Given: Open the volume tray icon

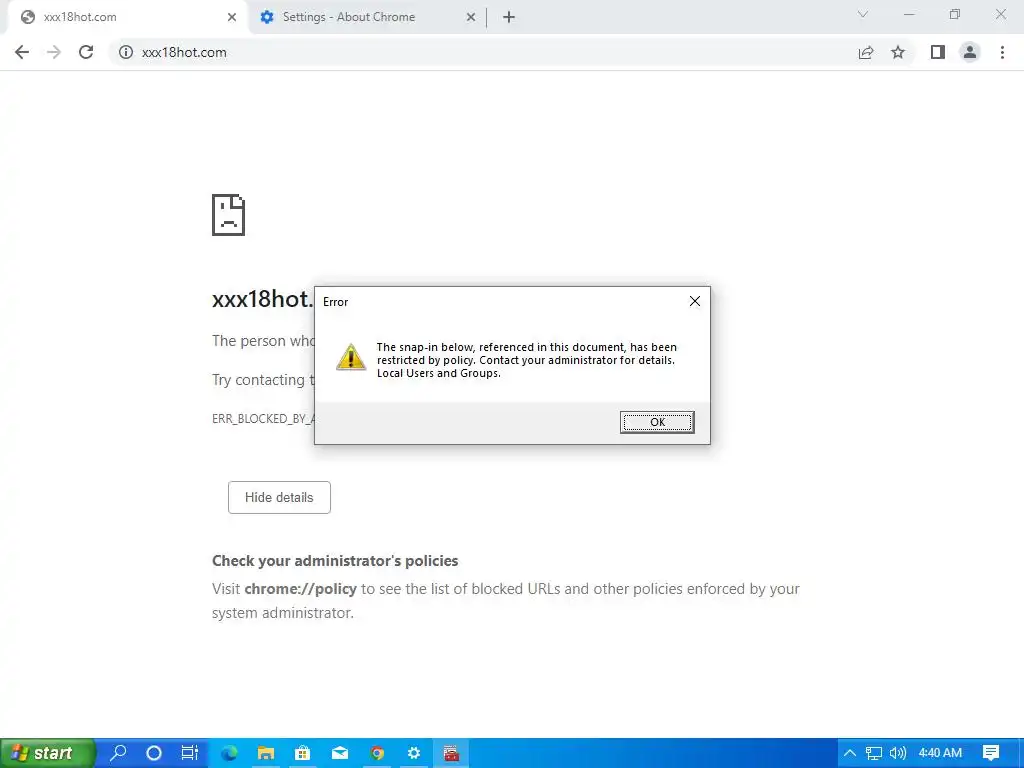Looking at the screenshot, I should tap(898, 753).
